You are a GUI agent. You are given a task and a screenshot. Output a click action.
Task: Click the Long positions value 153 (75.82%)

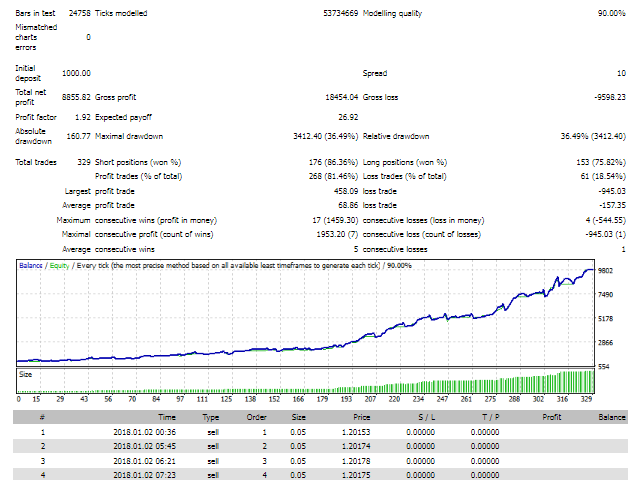(x=601, y=162)
